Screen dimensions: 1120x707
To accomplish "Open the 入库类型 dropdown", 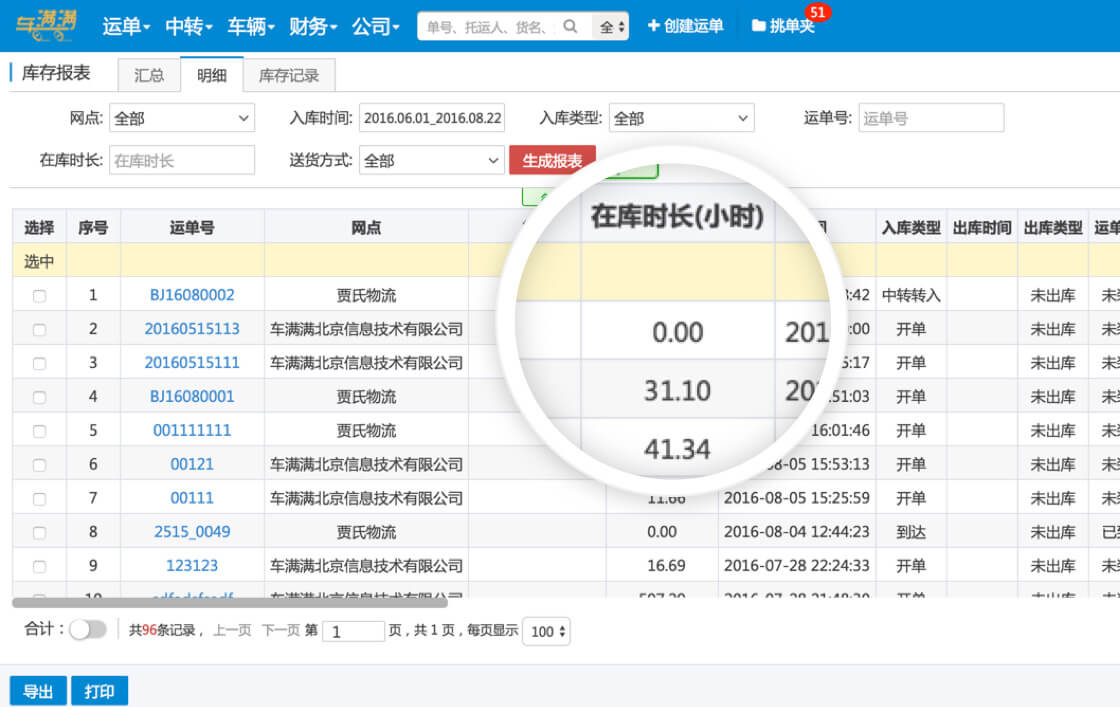I will 681,118.
